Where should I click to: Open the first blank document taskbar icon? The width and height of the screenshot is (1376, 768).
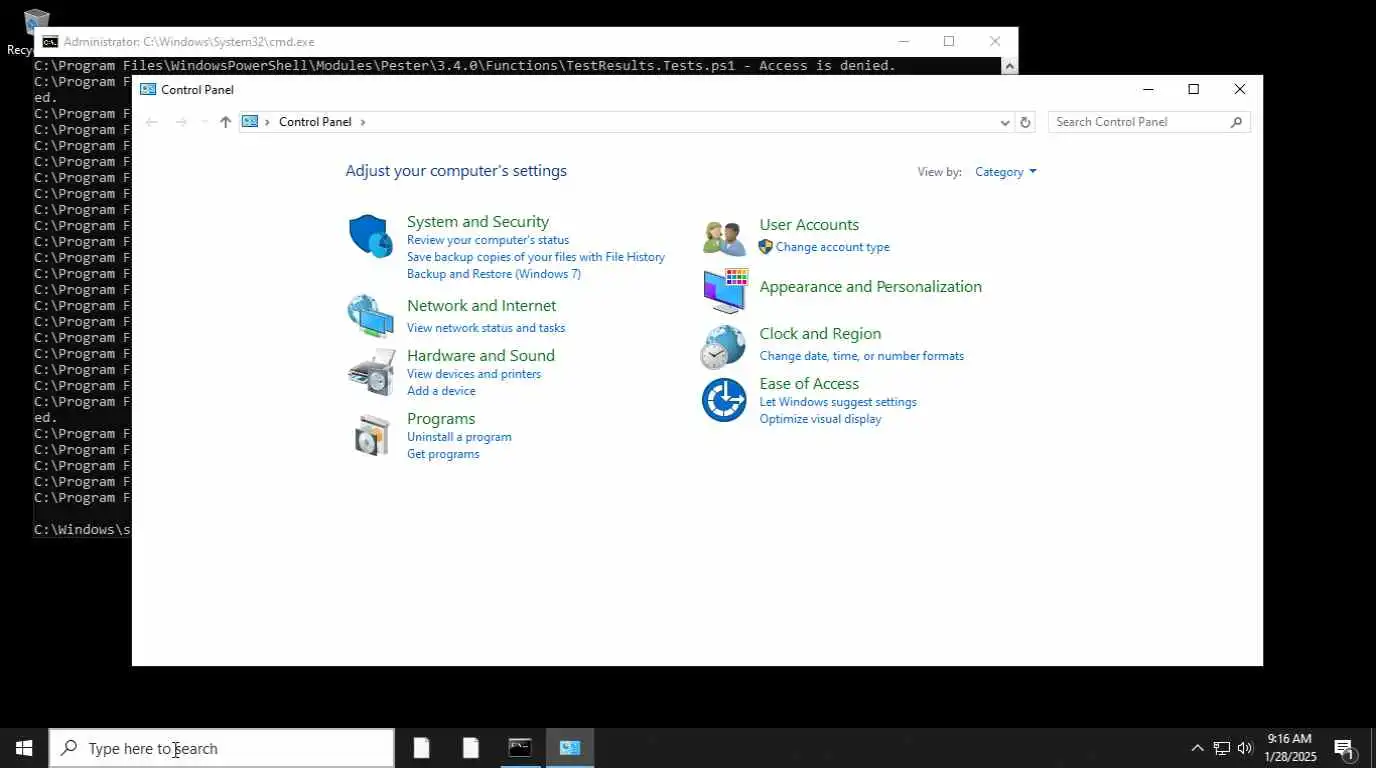pos(422,748)
